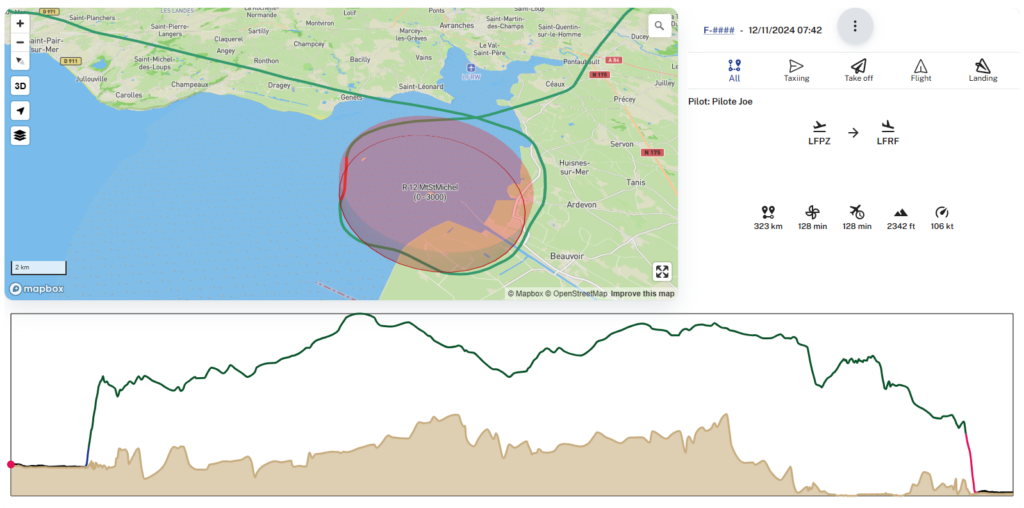This screenshot has height=508, width=1024.
Task: Open the map layers selector
Action: pos(20,136)
